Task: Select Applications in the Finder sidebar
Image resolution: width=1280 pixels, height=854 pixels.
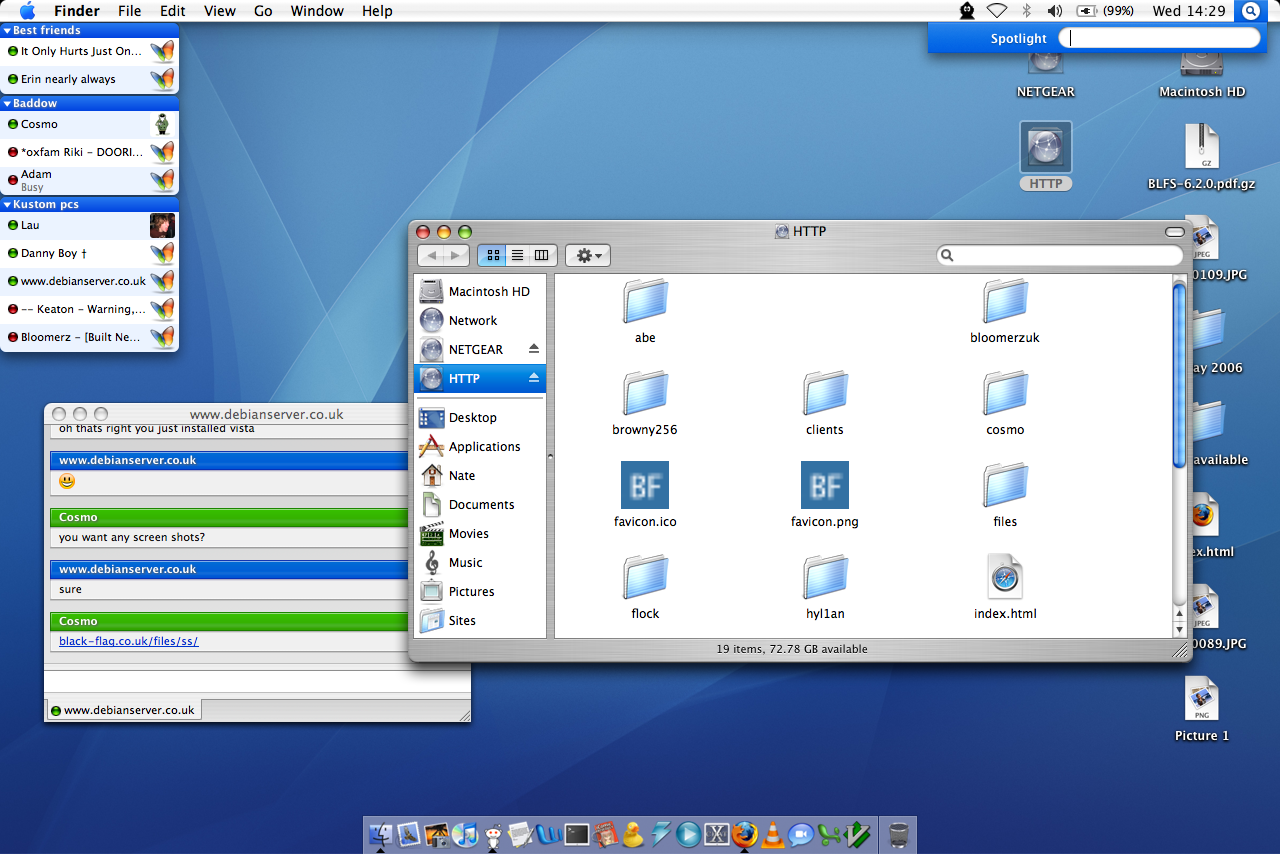Action: point(484,447)
